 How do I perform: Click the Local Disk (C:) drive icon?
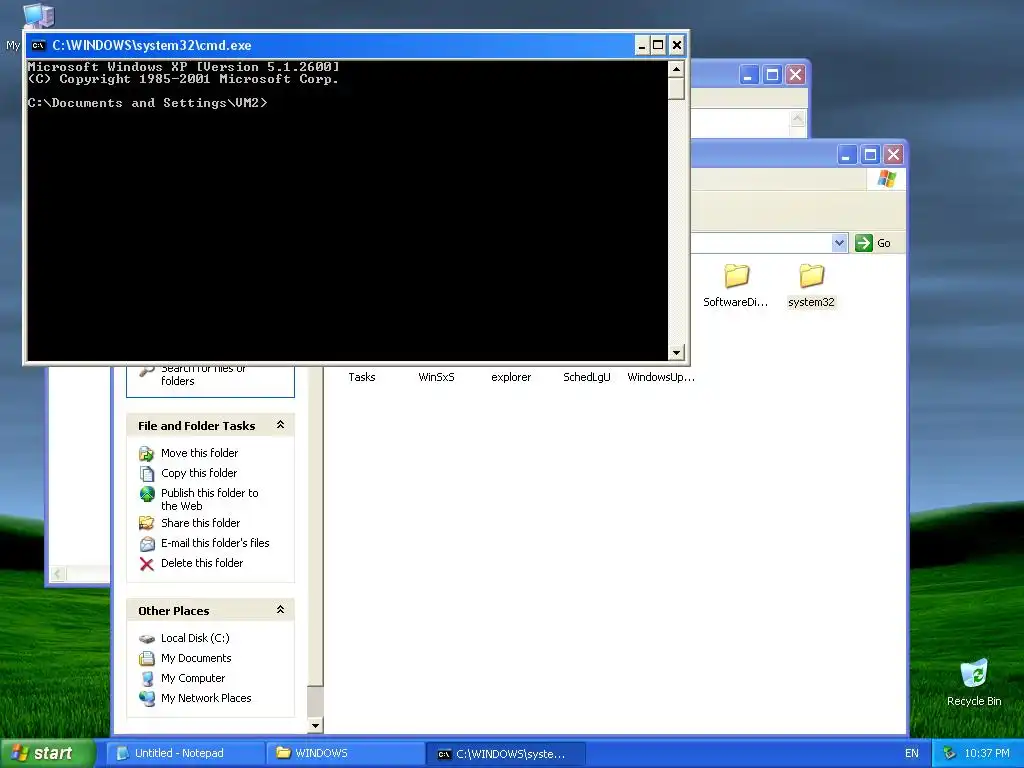point(147,639)
